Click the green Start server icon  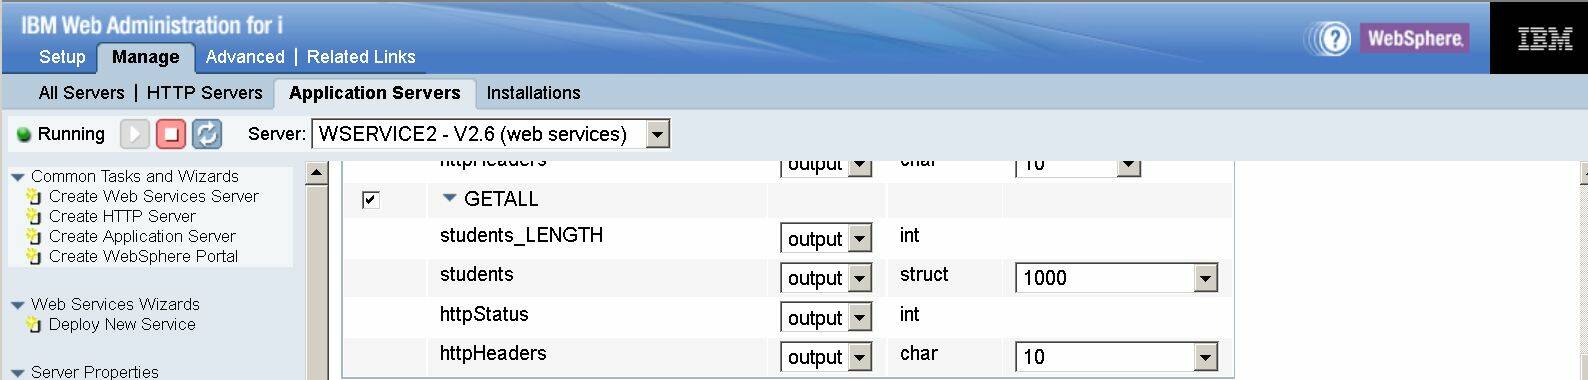tap(135, 134)
